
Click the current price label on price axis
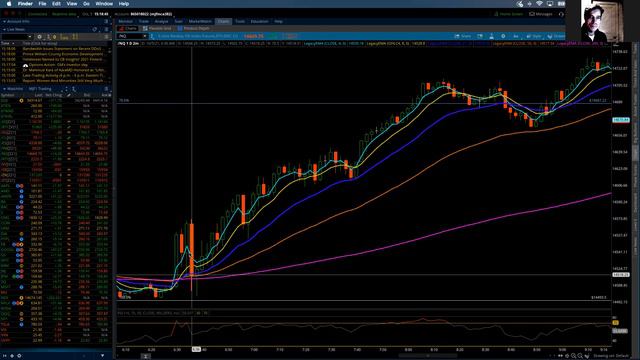point(620,120)
